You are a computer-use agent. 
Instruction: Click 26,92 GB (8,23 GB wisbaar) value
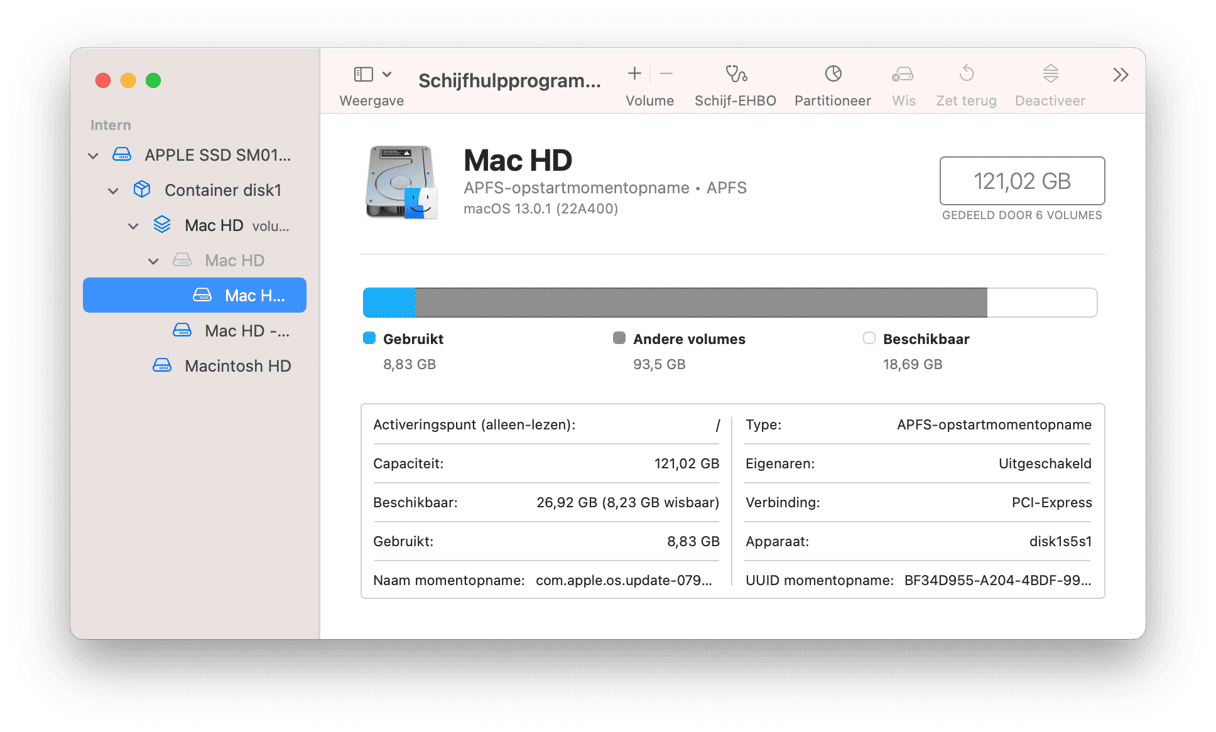[x=628, y=502]
